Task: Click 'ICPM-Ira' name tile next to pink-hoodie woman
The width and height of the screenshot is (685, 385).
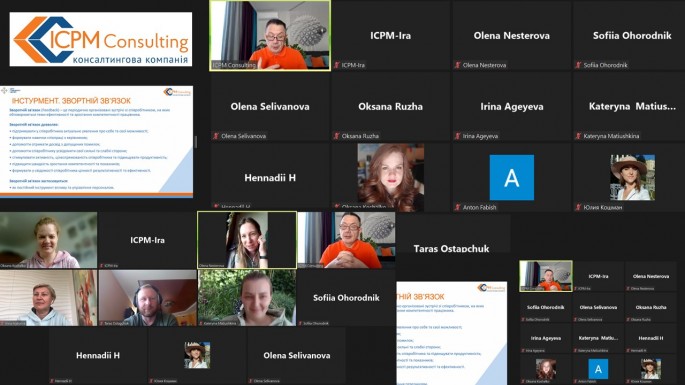Action: click(x=148, y=240)
